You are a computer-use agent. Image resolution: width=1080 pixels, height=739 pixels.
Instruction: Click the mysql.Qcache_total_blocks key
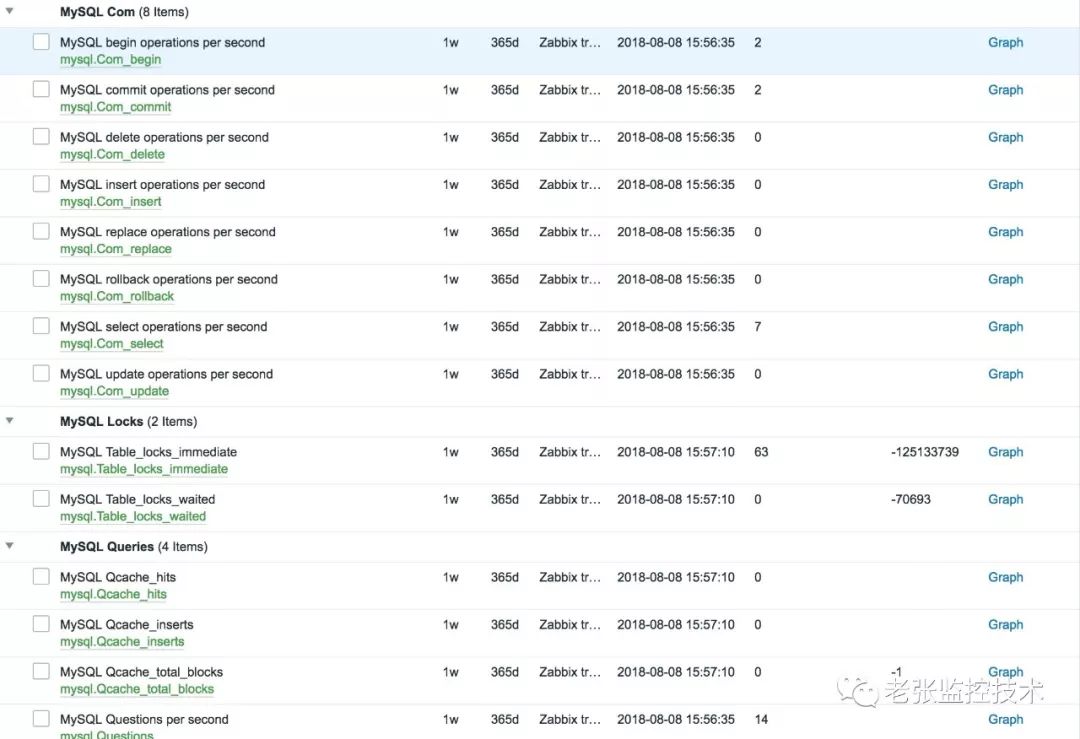coord(137,689)
